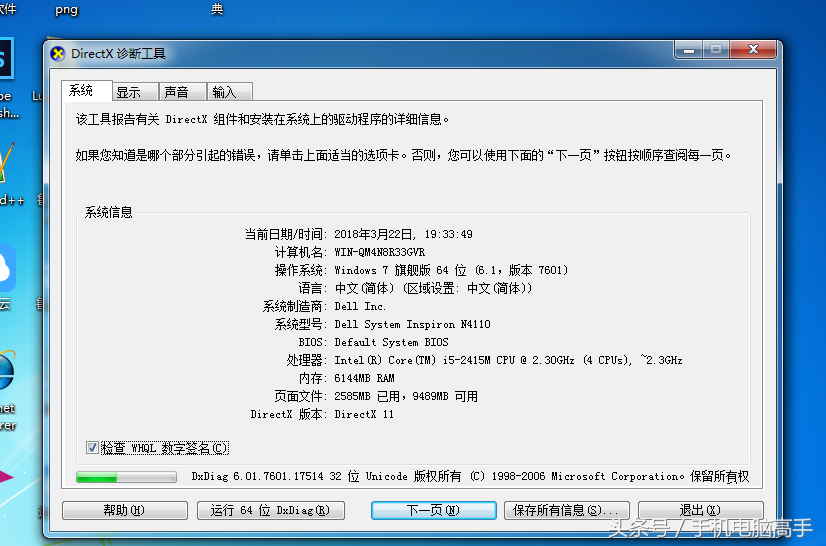
Task: Click 运行 64 位 DxDiag button
Action: coord(270,510)
